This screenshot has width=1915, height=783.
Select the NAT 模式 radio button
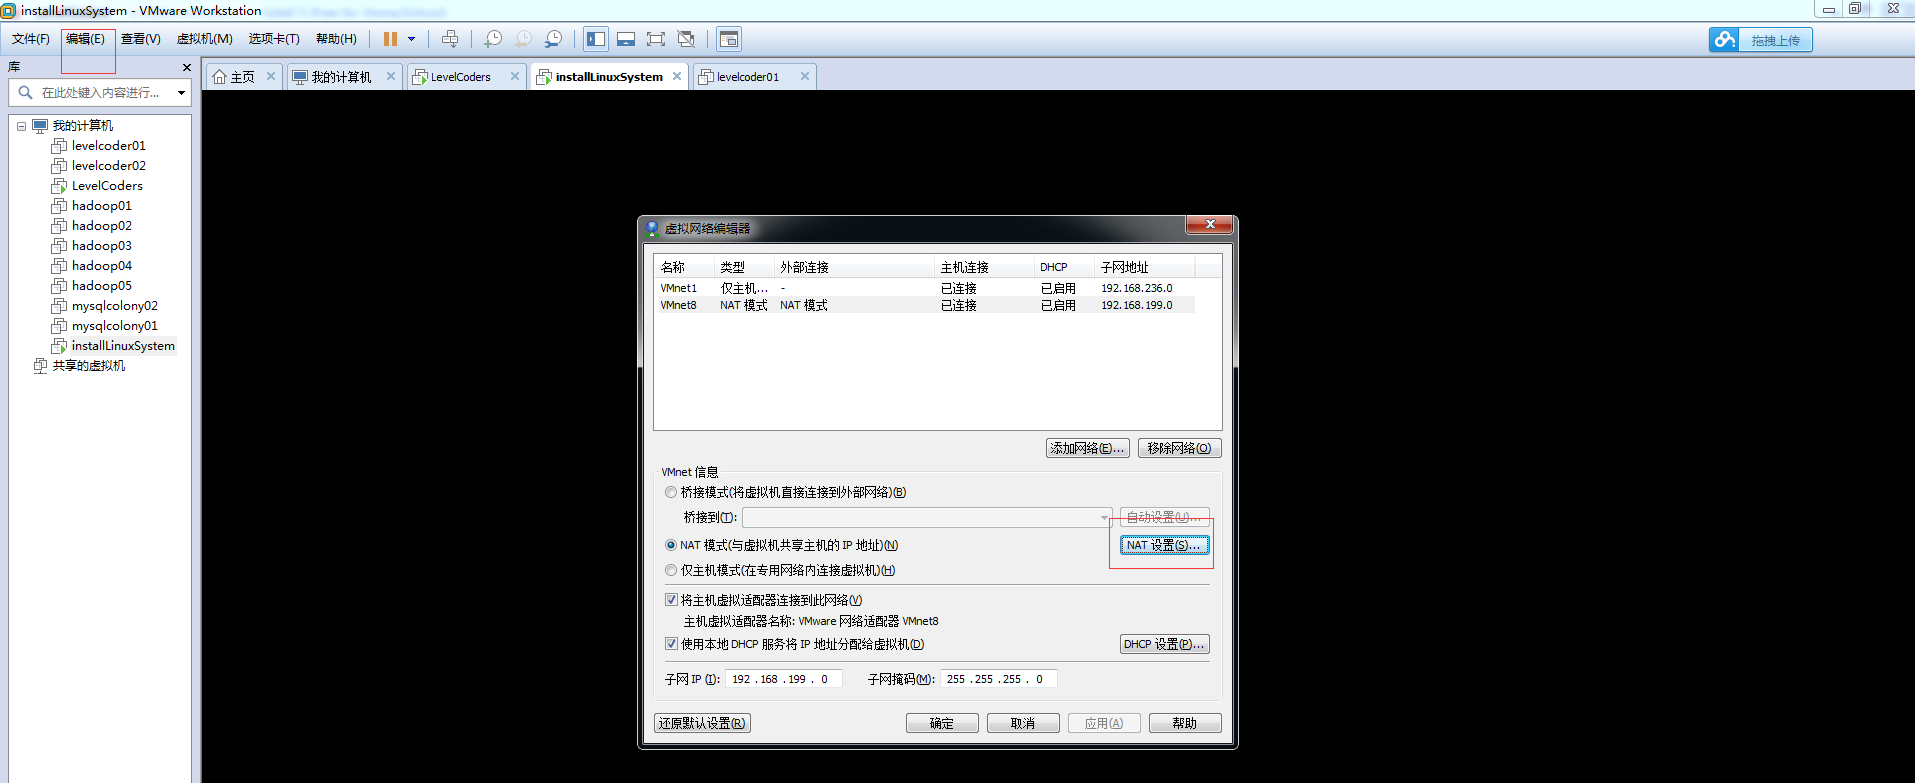coord(671,545)
